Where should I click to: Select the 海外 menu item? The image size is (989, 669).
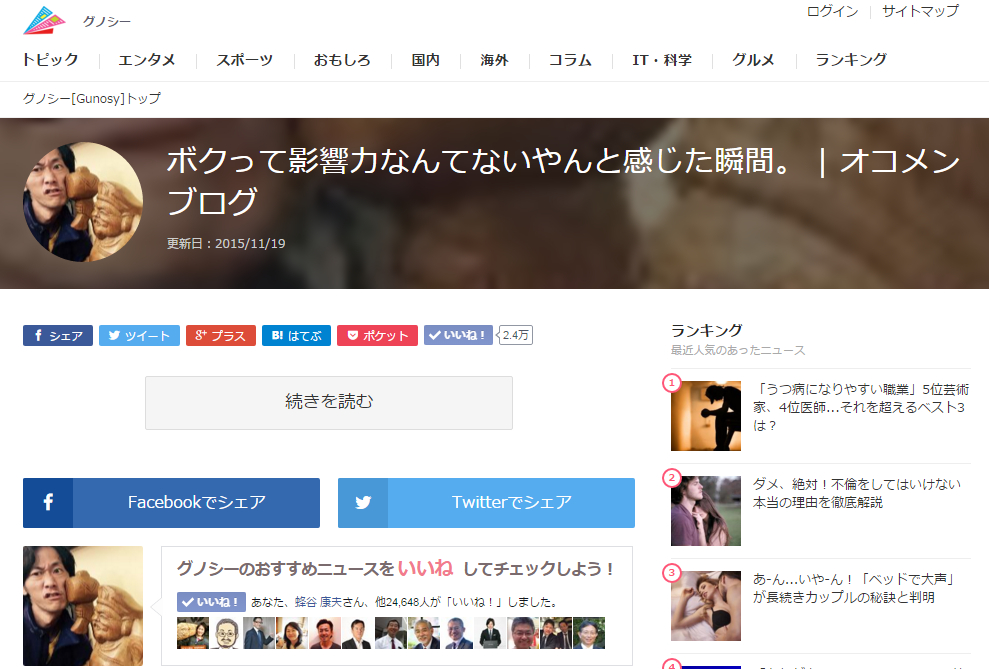coord(494,60)
